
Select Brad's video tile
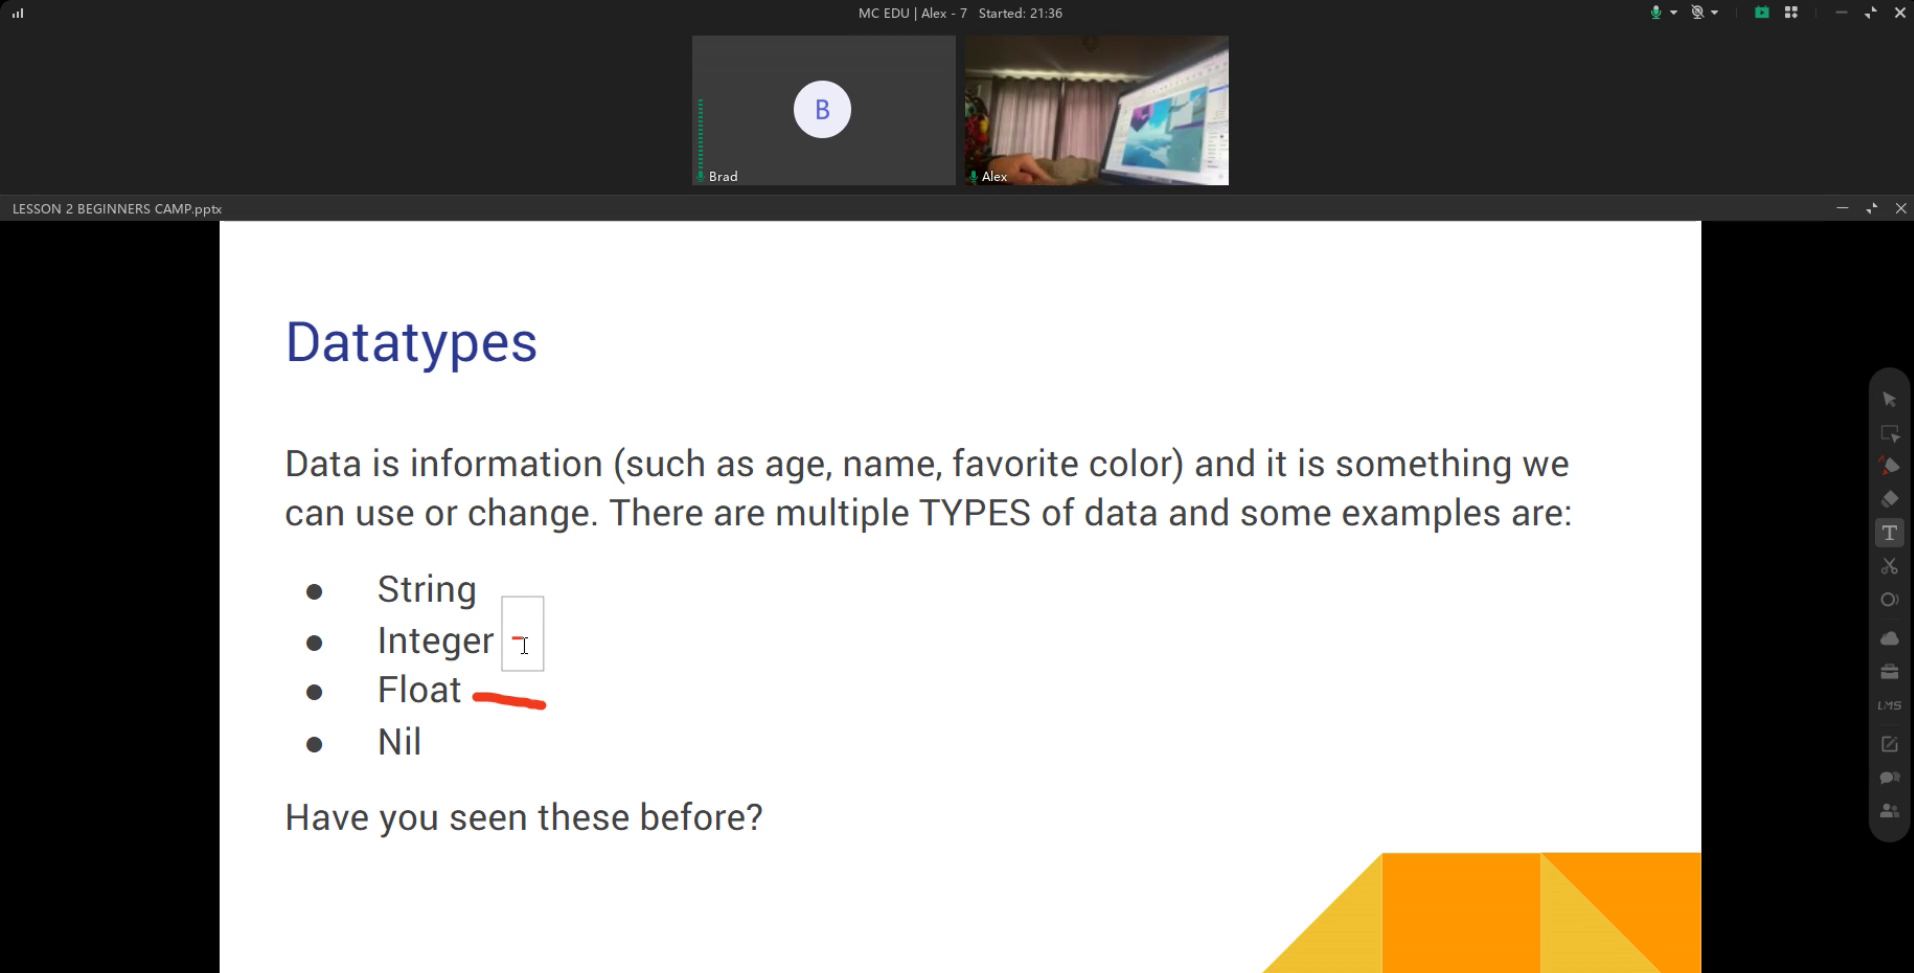[823, 110]
